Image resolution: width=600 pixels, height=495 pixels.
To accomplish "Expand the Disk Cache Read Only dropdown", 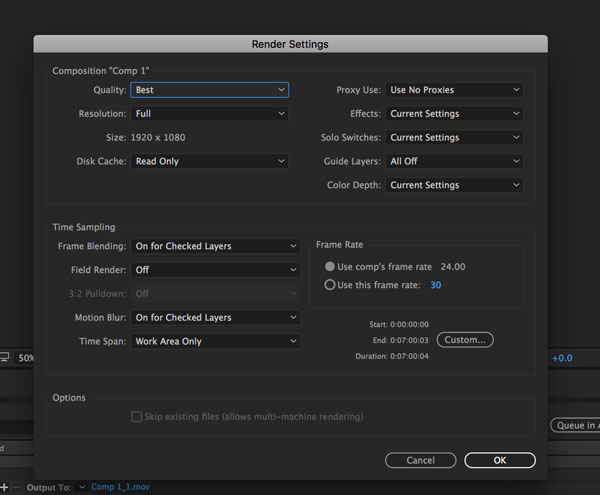I will pyautogui.click(x=210, y=161).
